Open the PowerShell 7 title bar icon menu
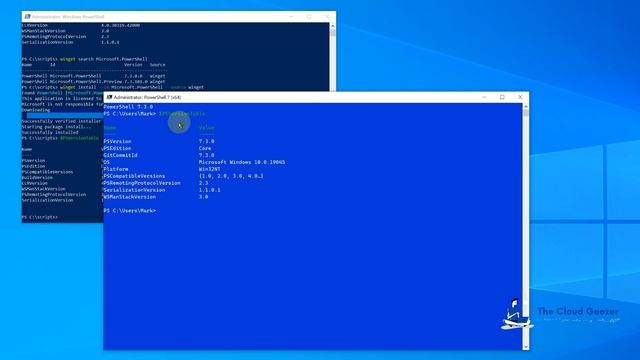Screen dimensions: 640x360 109,97
